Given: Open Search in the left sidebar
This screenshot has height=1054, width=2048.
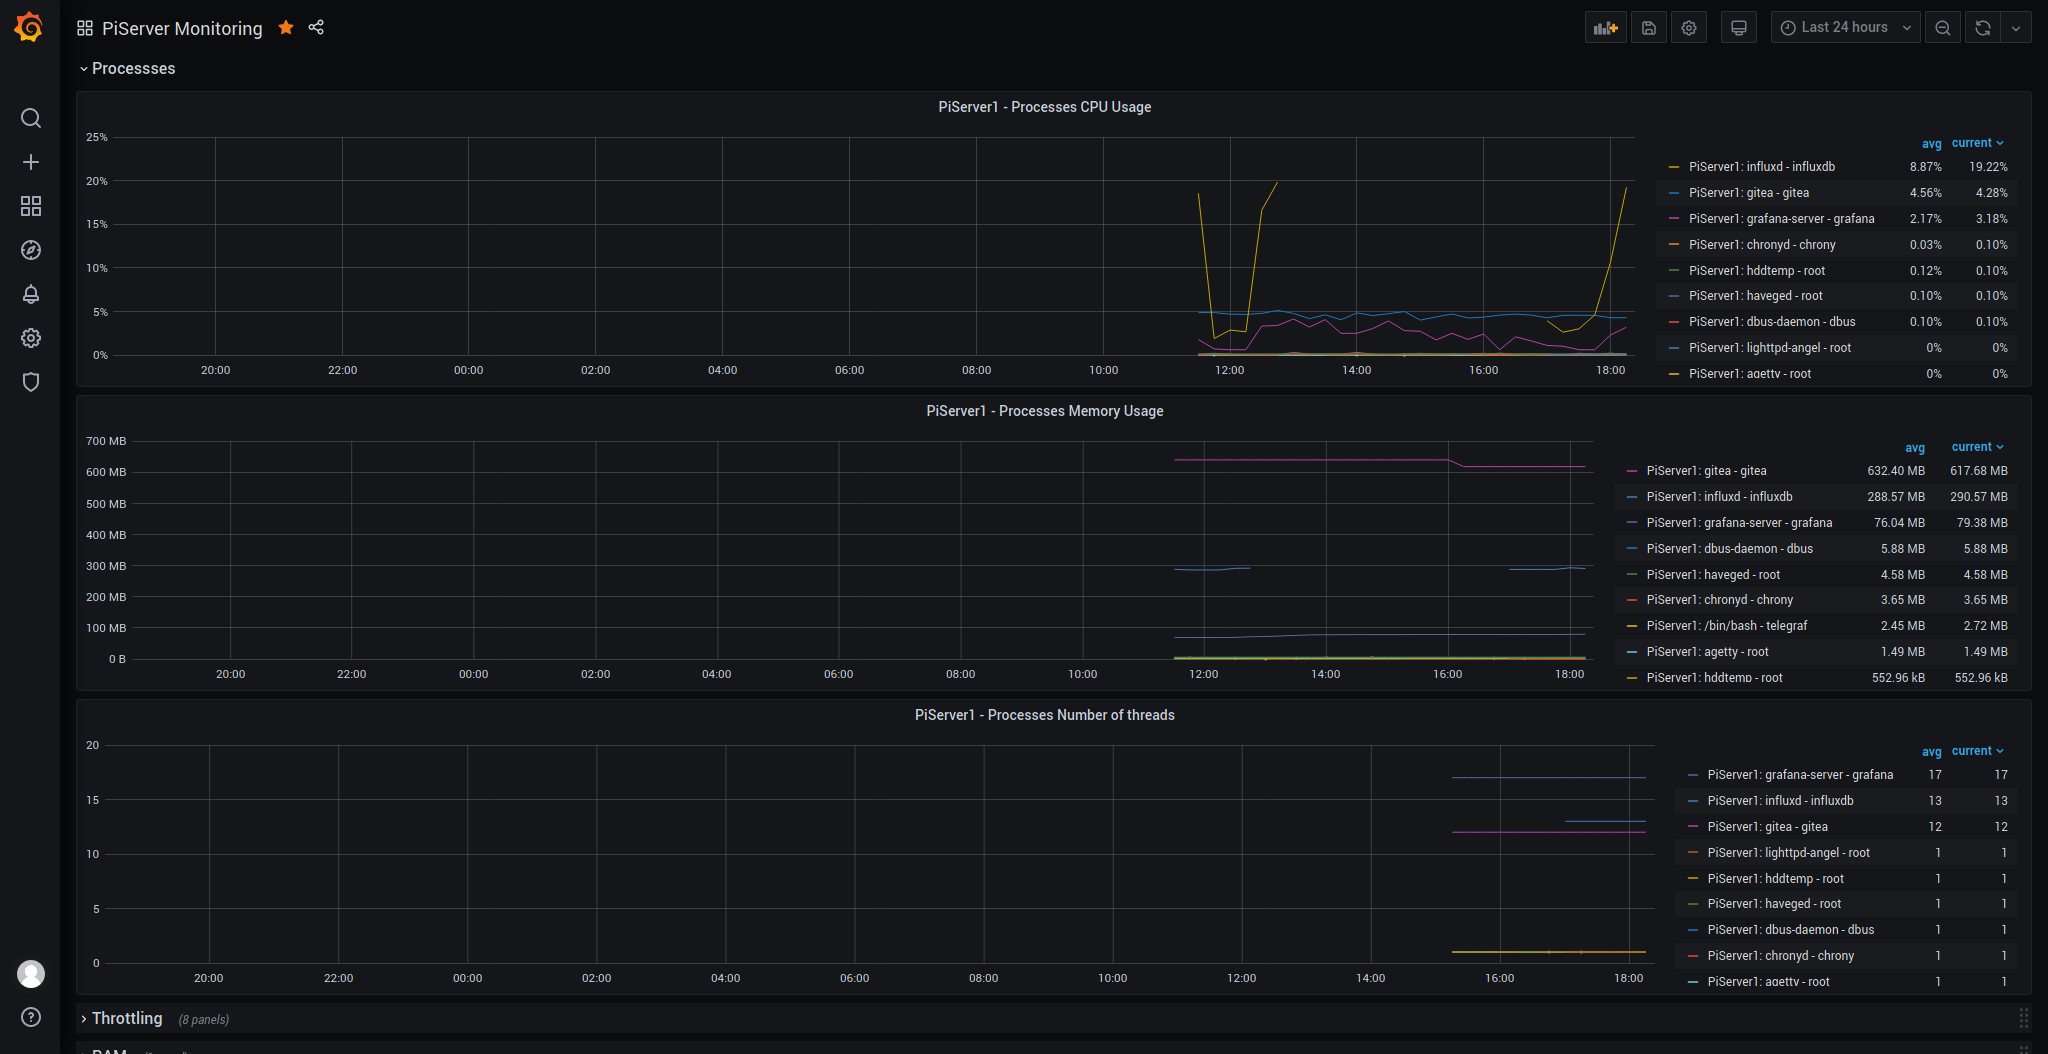Looking at the screenshot, I should click(31, 118).
